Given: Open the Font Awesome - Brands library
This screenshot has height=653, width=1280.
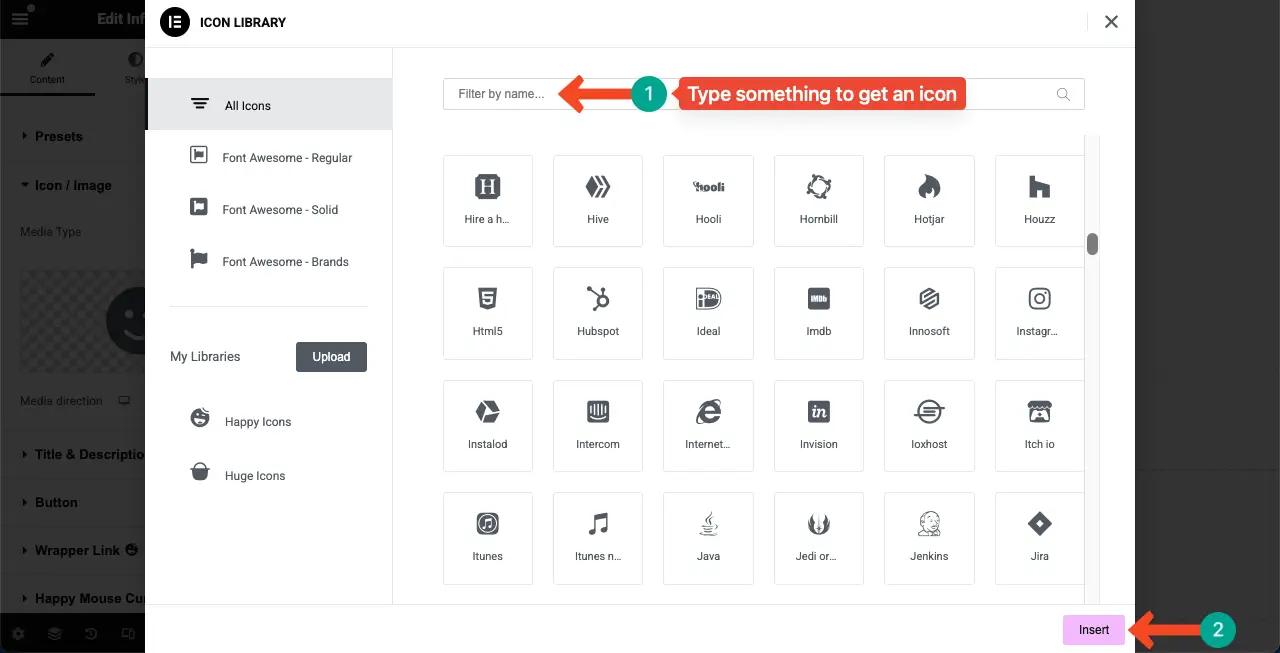Looking at the screenshot, I should point(285,262).
